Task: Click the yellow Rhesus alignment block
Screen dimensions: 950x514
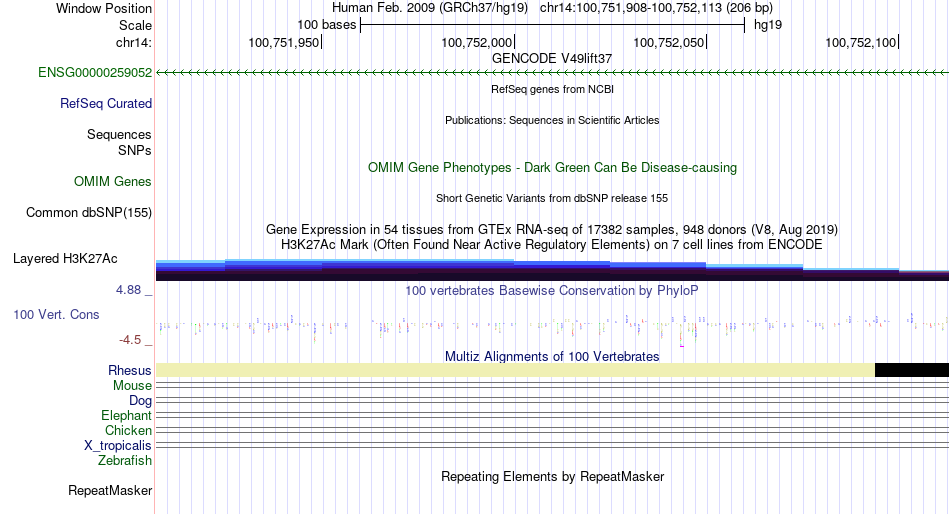Action: [x=516, y=370]
